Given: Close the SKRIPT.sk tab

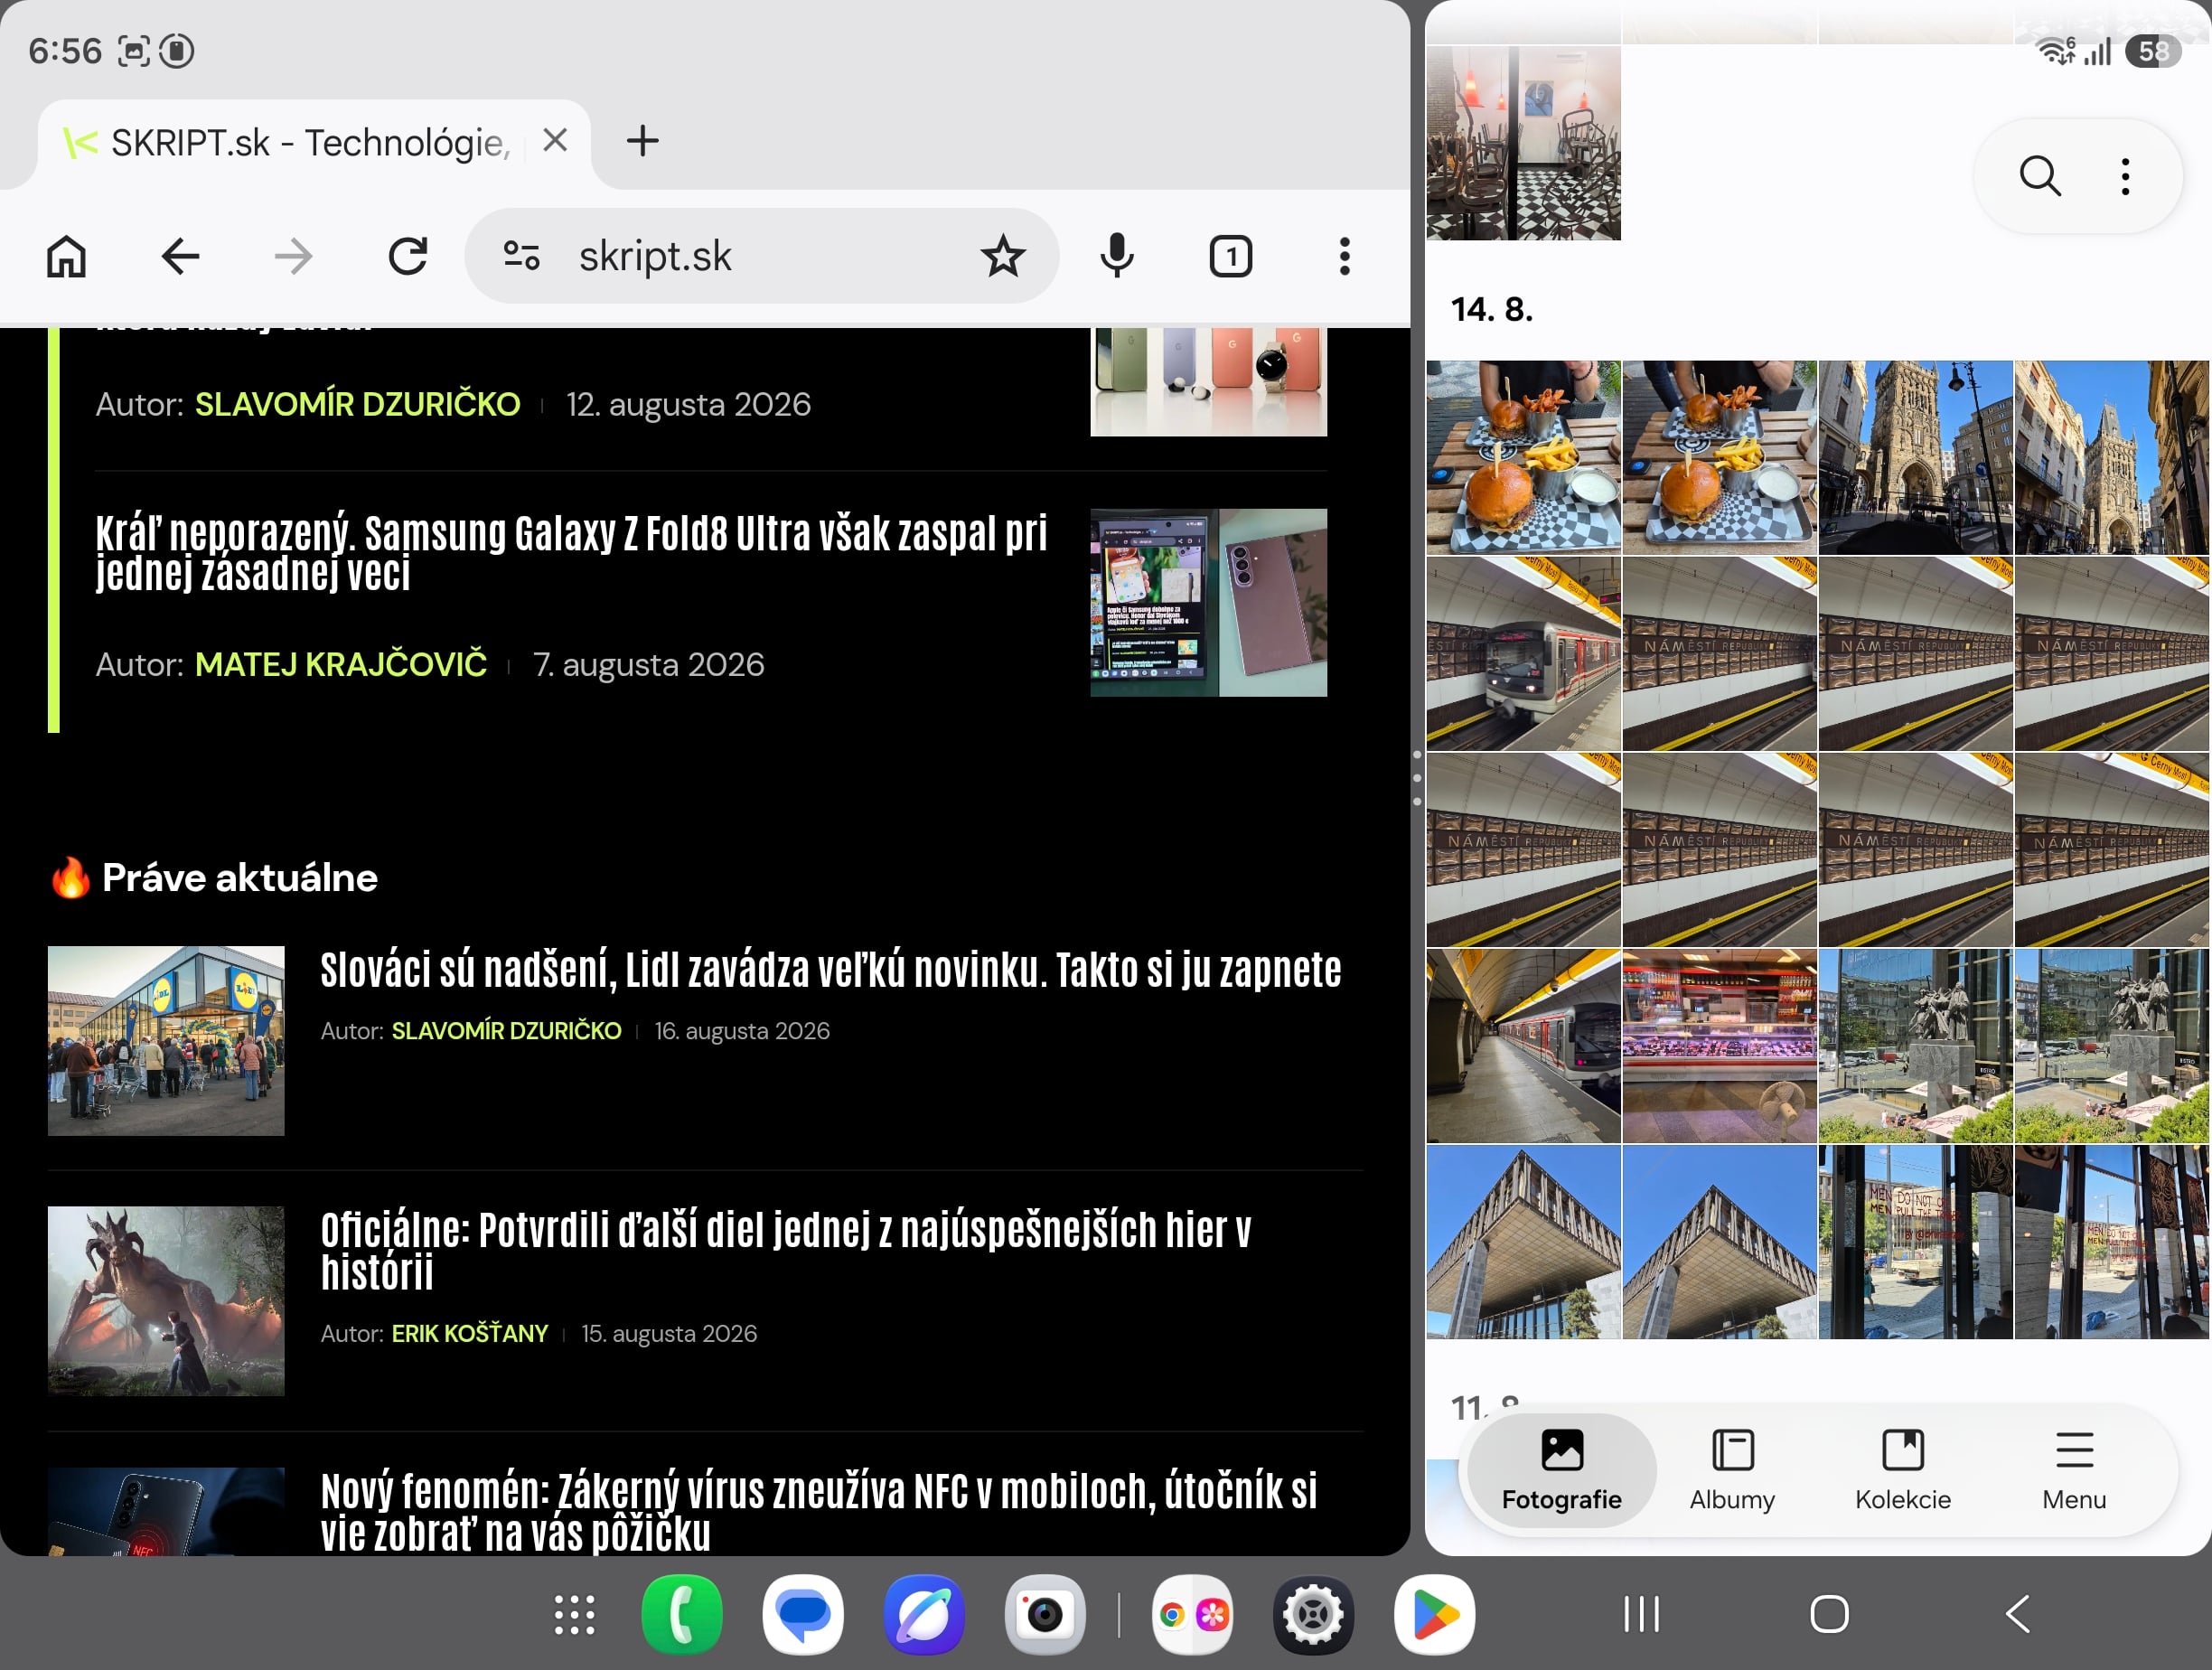Looking at the screenshot, I should click(x=555, y=140).
